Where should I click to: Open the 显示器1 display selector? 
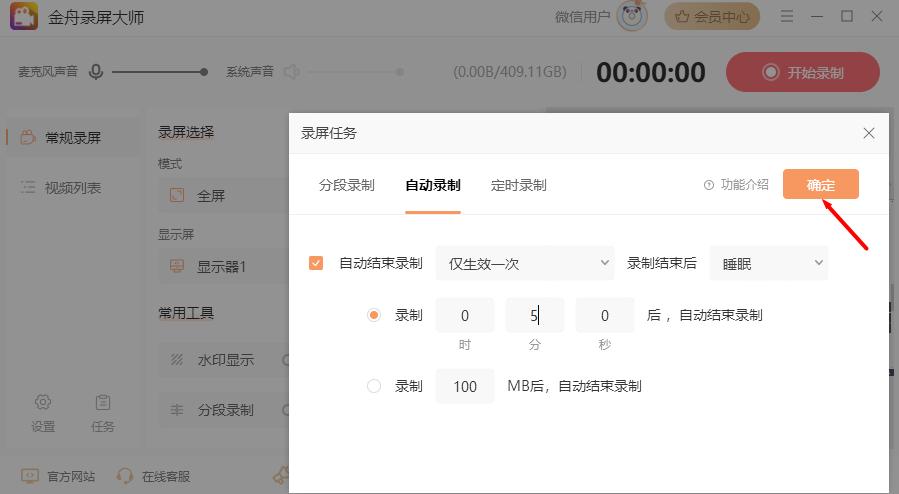(x=224, y=266)
